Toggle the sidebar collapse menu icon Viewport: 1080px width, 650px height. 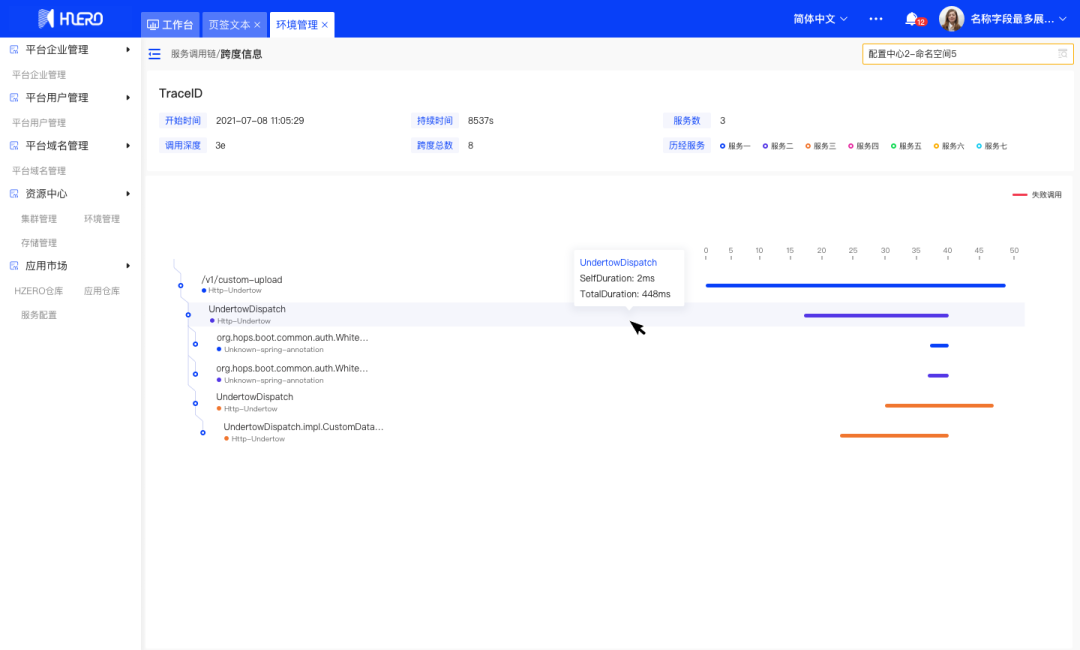click(154, 54)
